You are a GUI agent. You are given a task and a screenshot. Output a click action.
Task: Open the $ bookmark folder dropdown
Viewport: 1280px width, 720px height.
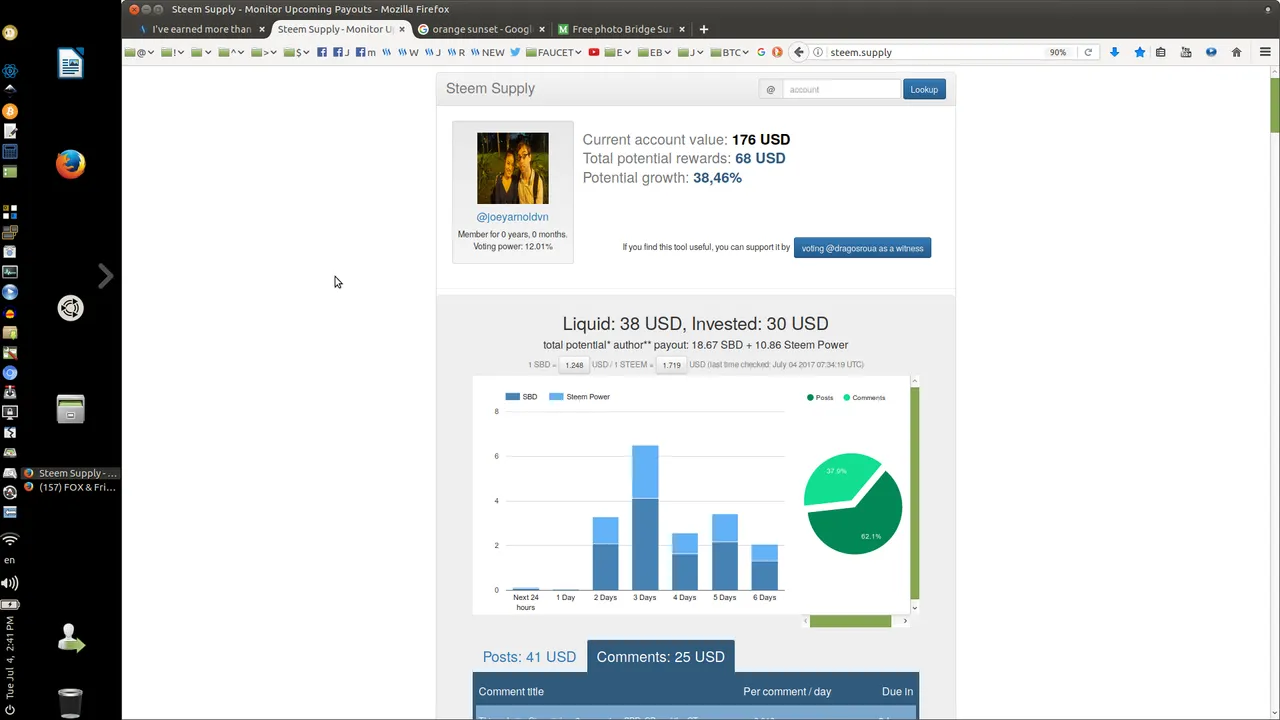click(297, 52)
